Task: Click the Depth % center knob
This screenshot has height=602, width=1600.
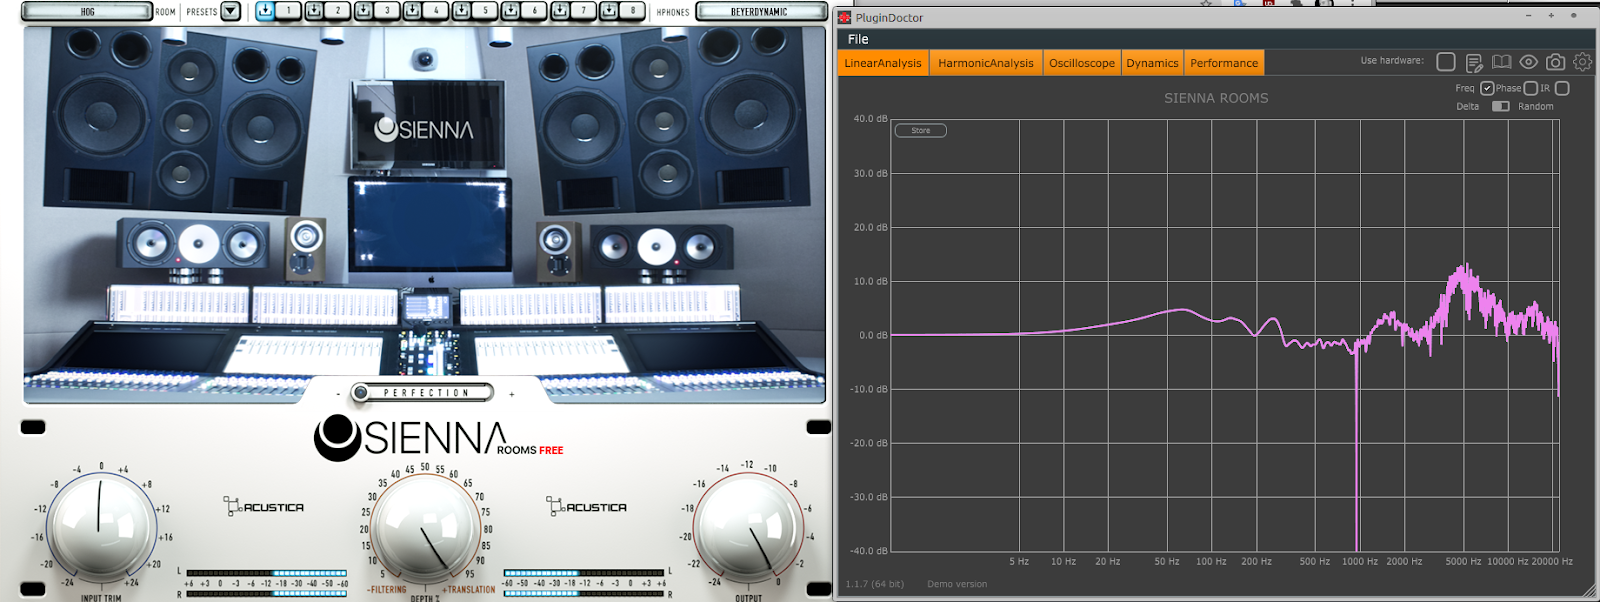Action: click(x=425, y=530)
